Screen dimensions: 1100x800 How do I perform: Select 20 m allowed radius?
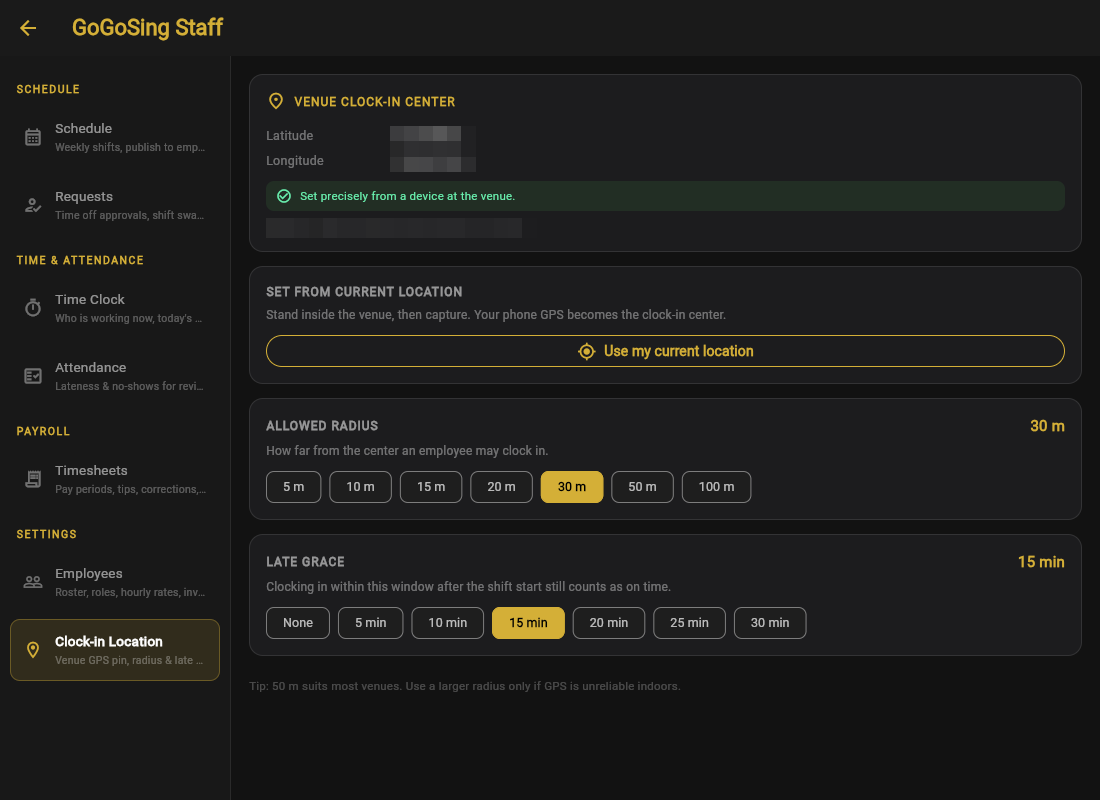502,487
